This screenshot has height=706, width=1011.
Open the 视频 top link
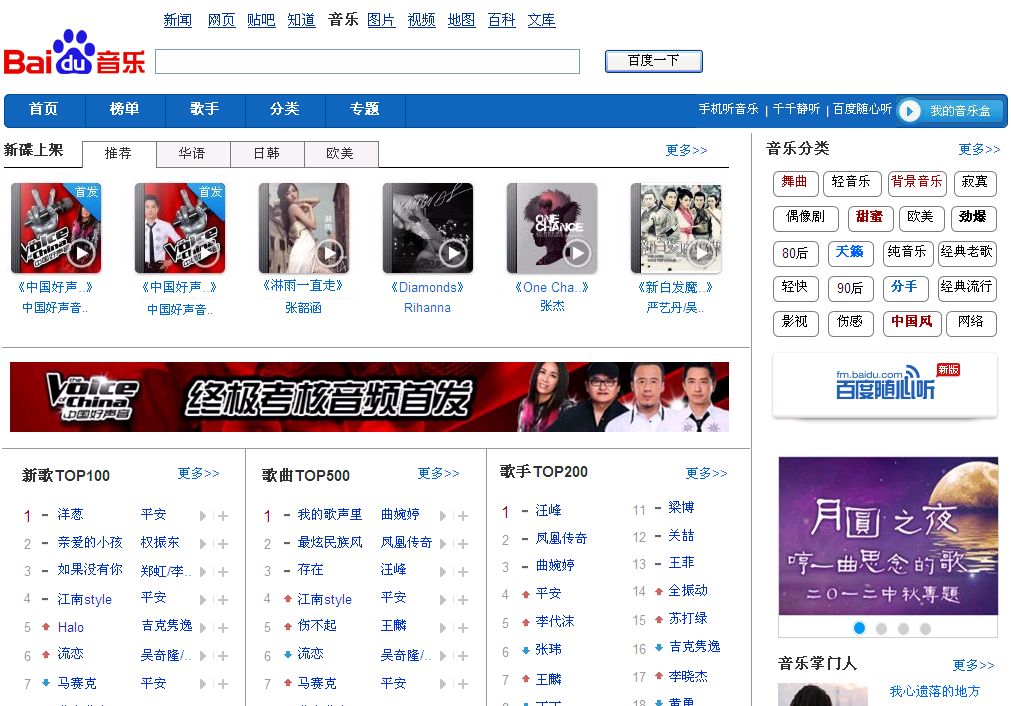tap(422, 20)
